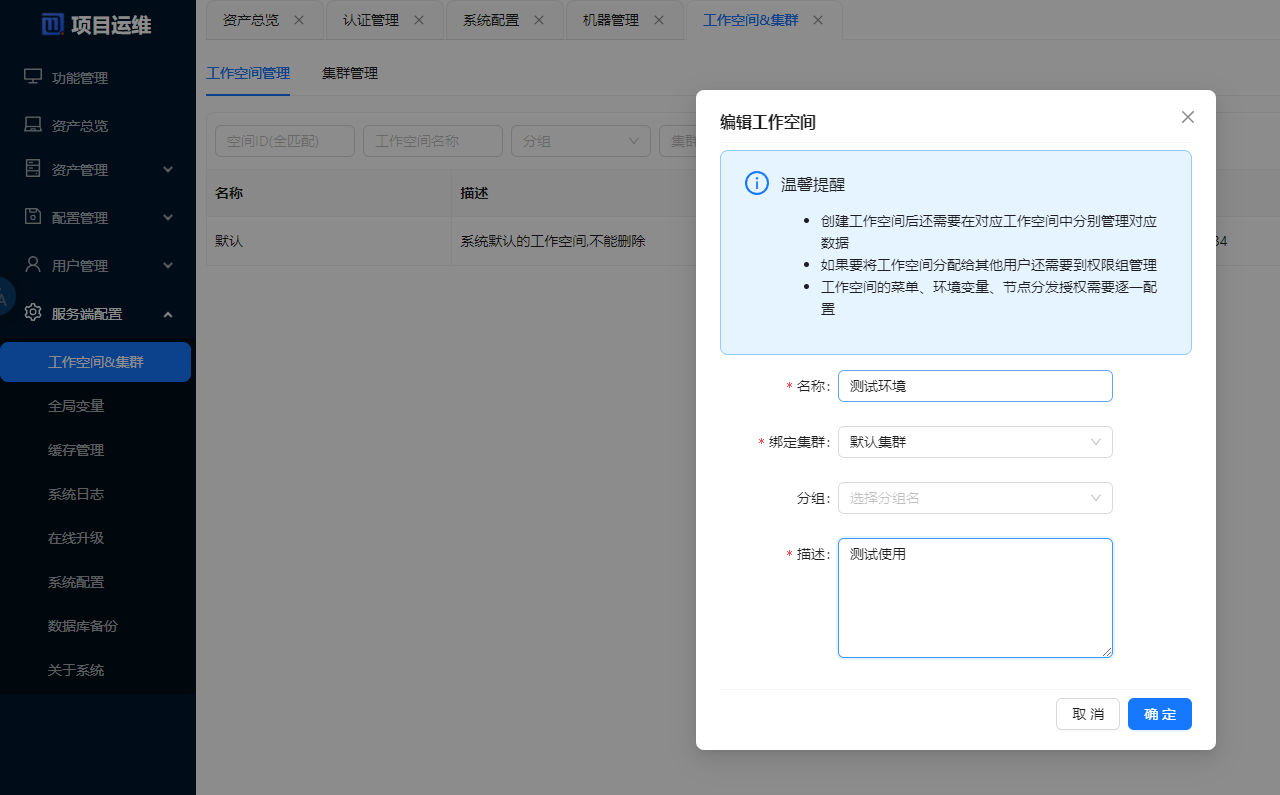Screen dimensions: 1280x795
Task: Close the 编辑工作空间 dialog with X icon
Action: coord(1188,117)
